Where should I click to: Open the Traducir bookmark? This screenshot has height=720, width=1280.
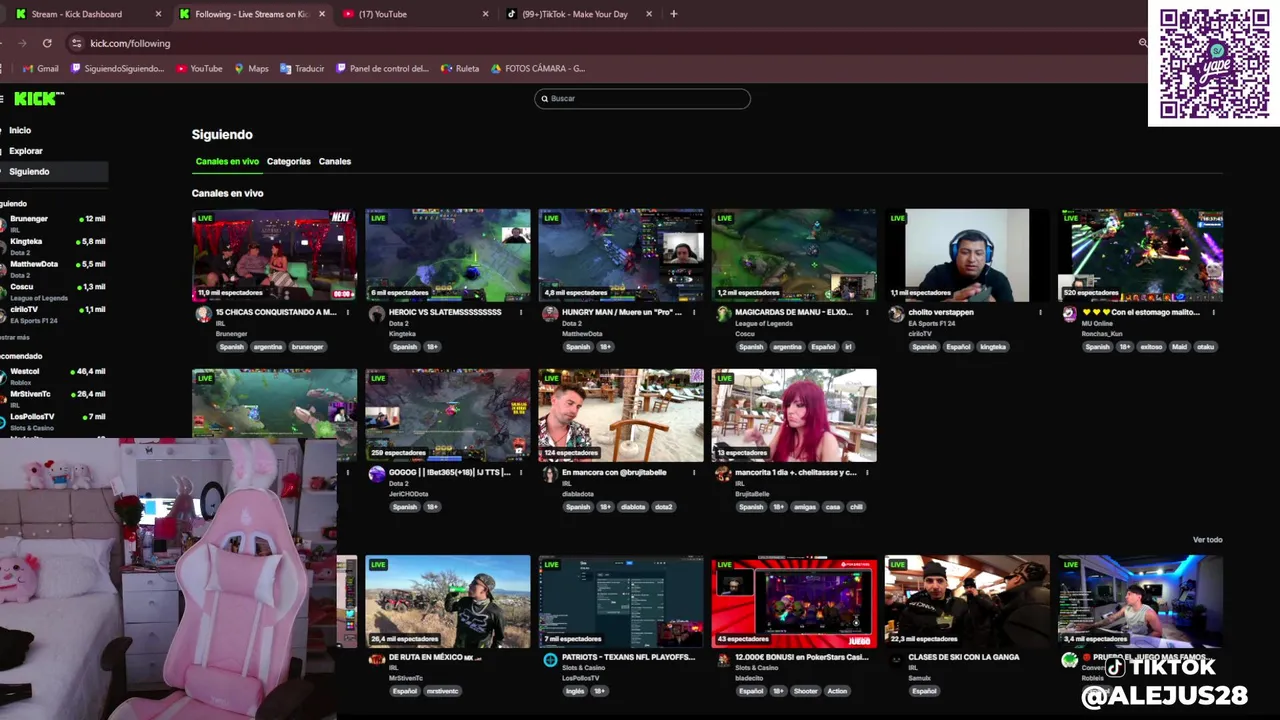pos(302,69)
